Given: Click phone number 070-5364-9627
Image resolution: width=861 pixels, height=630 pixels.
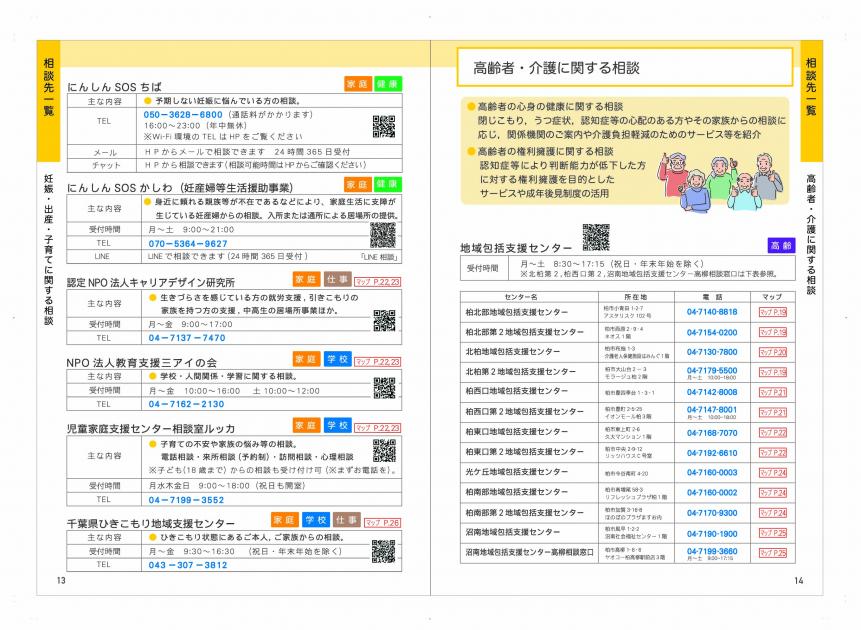Looking at the screenshot, I should (187, 243).
